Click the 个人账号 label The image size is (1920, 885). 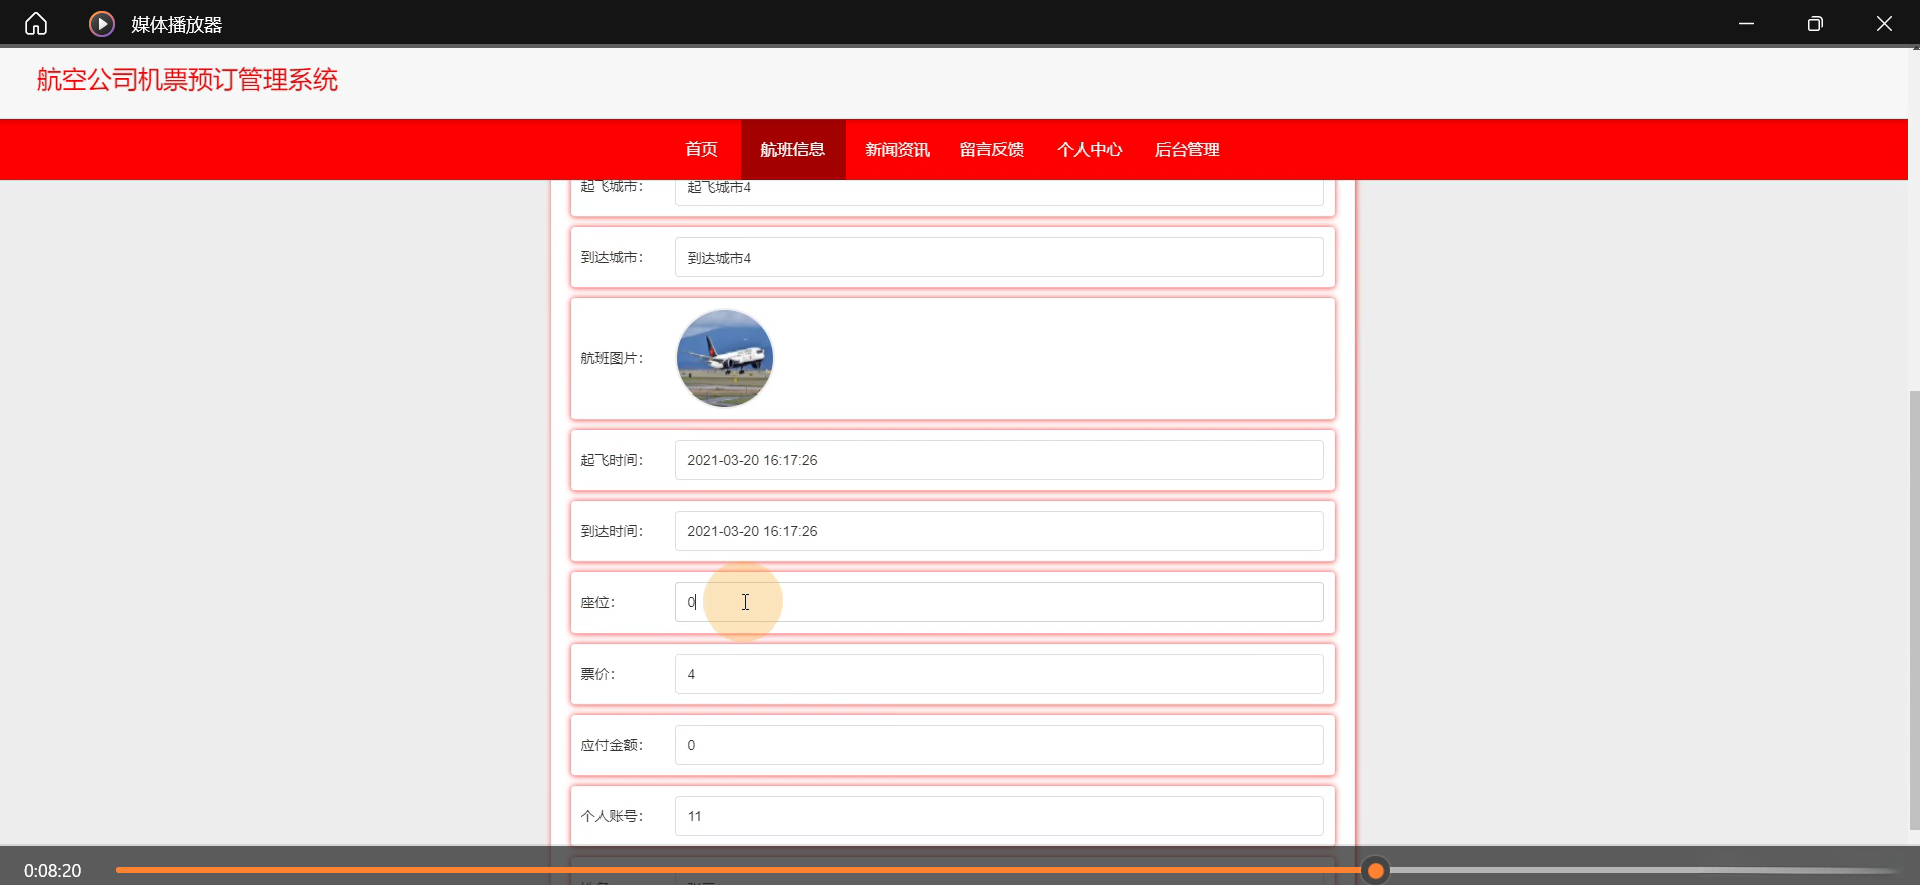click(612, 816)
